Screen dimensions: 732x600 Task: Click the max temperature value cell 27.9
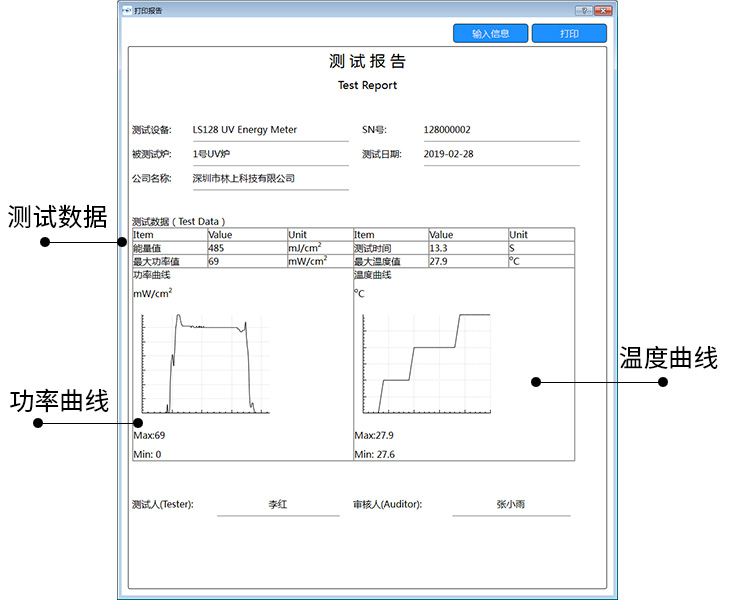coord(468,261)
